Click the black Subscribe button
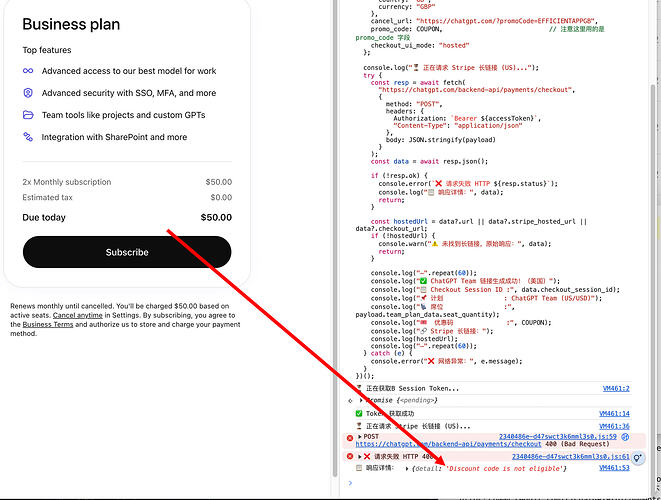 click(127, 252)
